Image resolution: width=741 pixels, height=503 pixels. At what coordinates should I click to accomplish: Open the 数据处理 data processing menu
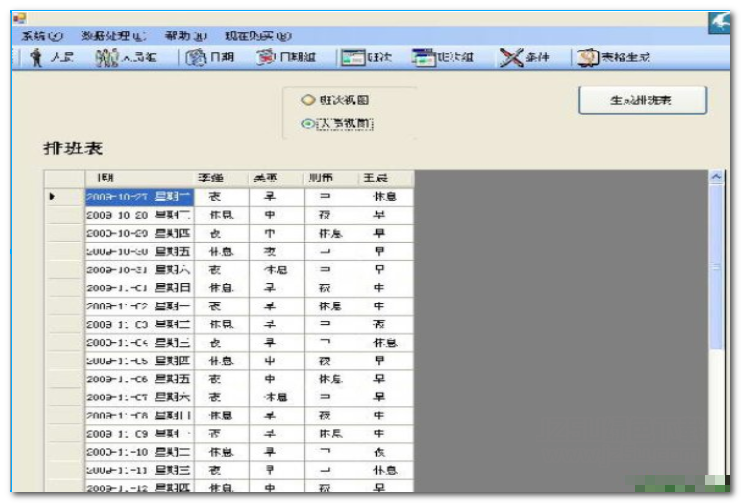click(x=113, y=36)
